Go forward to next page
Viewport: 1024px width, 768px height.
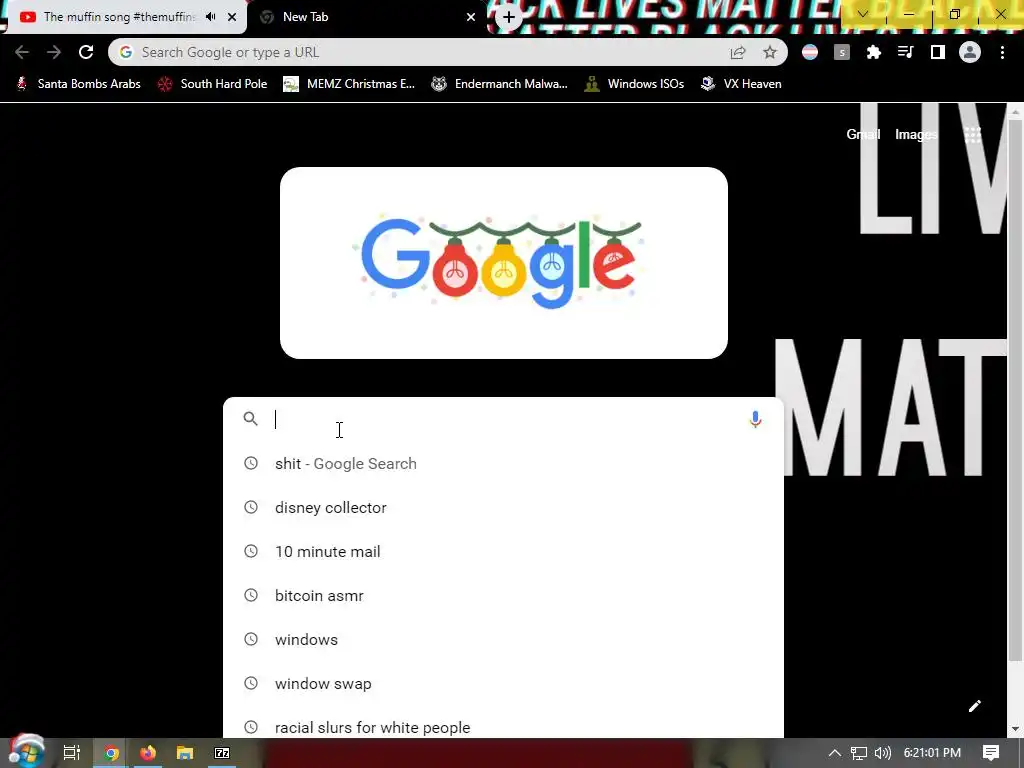point(54,52)
